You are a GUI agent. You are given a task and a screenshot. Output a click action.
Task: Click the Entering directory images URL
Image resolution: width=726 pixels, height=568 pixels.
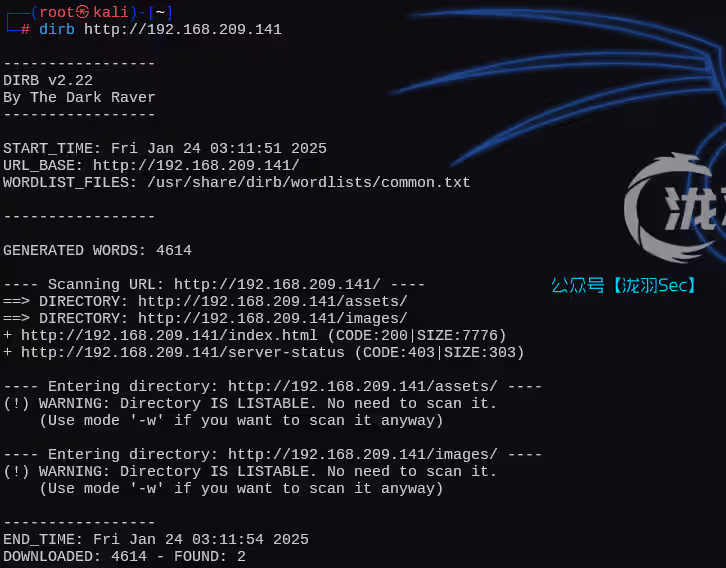[x=363, y=455]
